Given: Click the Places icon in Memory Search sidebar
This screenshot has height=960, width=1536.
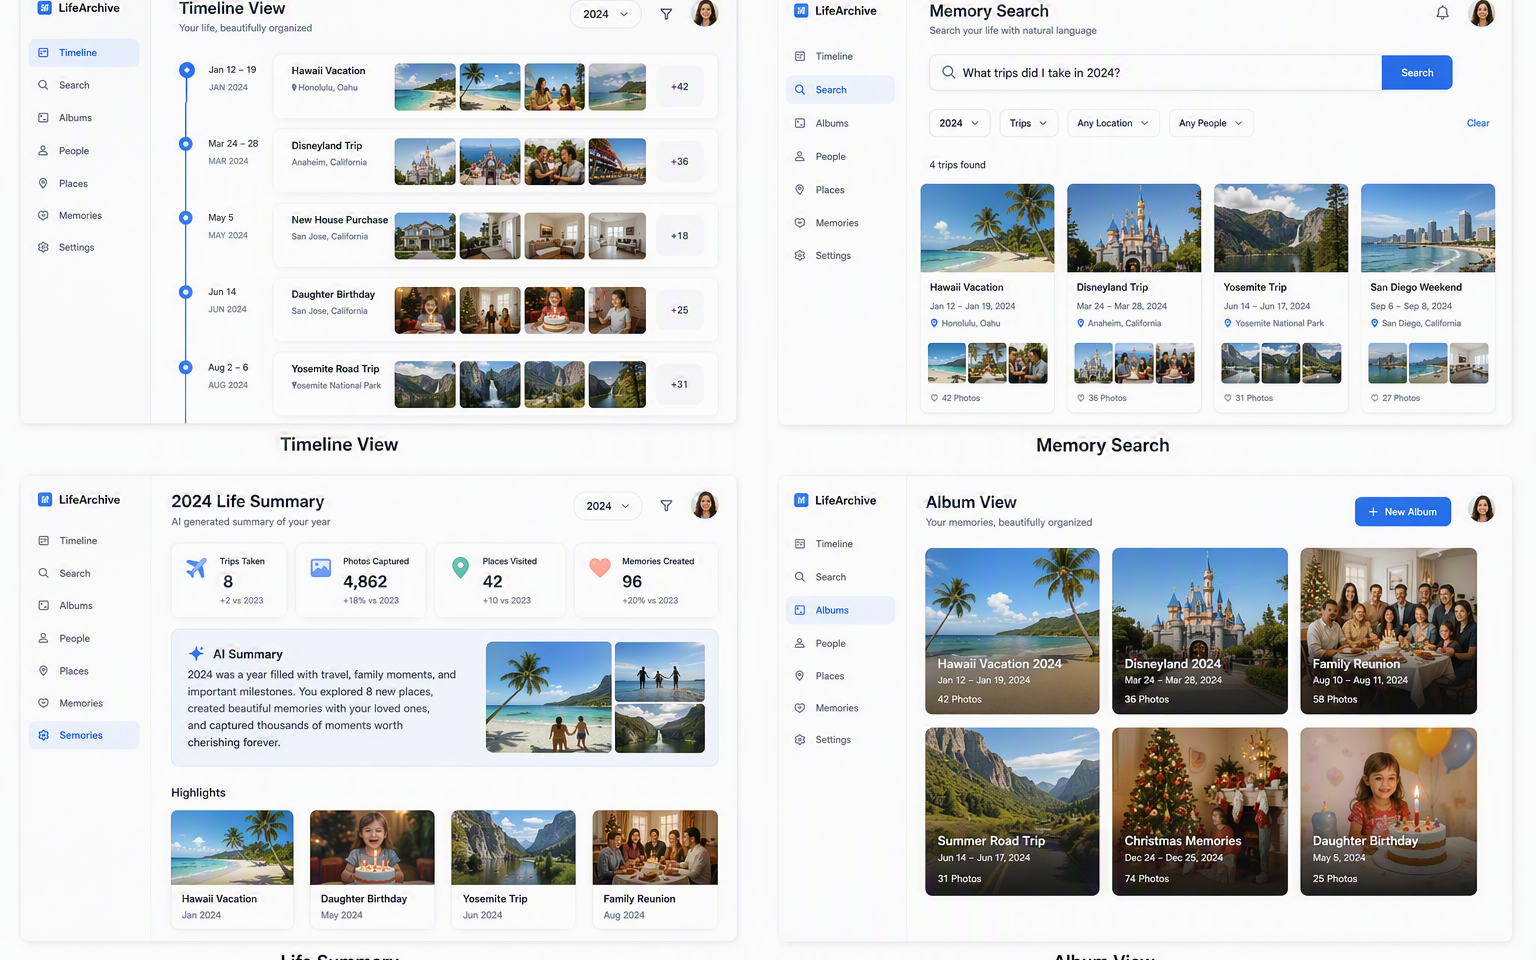Looking at the screenshot, I should [x=800, y=189].
